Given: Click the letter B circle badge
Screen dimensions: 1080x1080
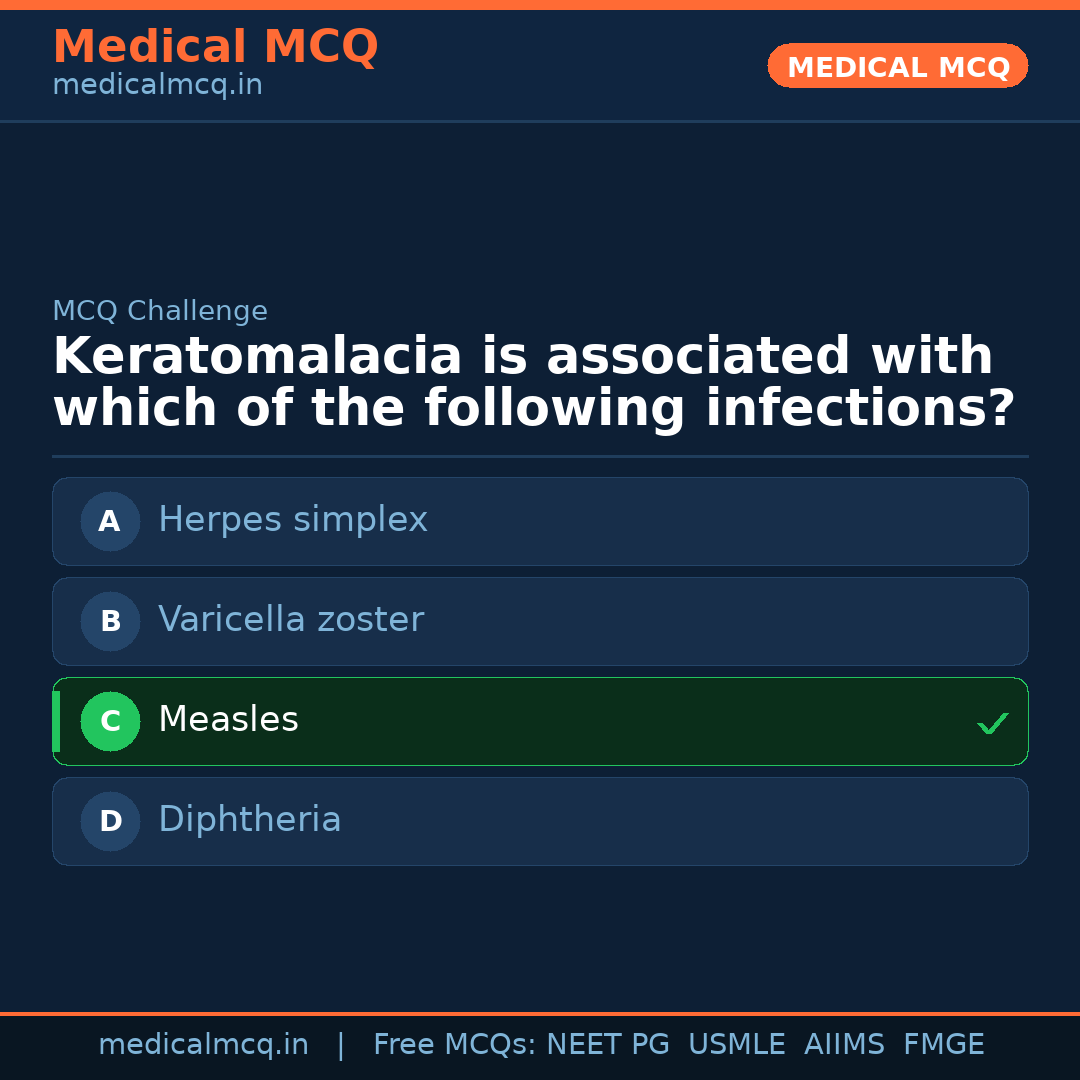Looking at the screenshot, I should coord(110,621).
